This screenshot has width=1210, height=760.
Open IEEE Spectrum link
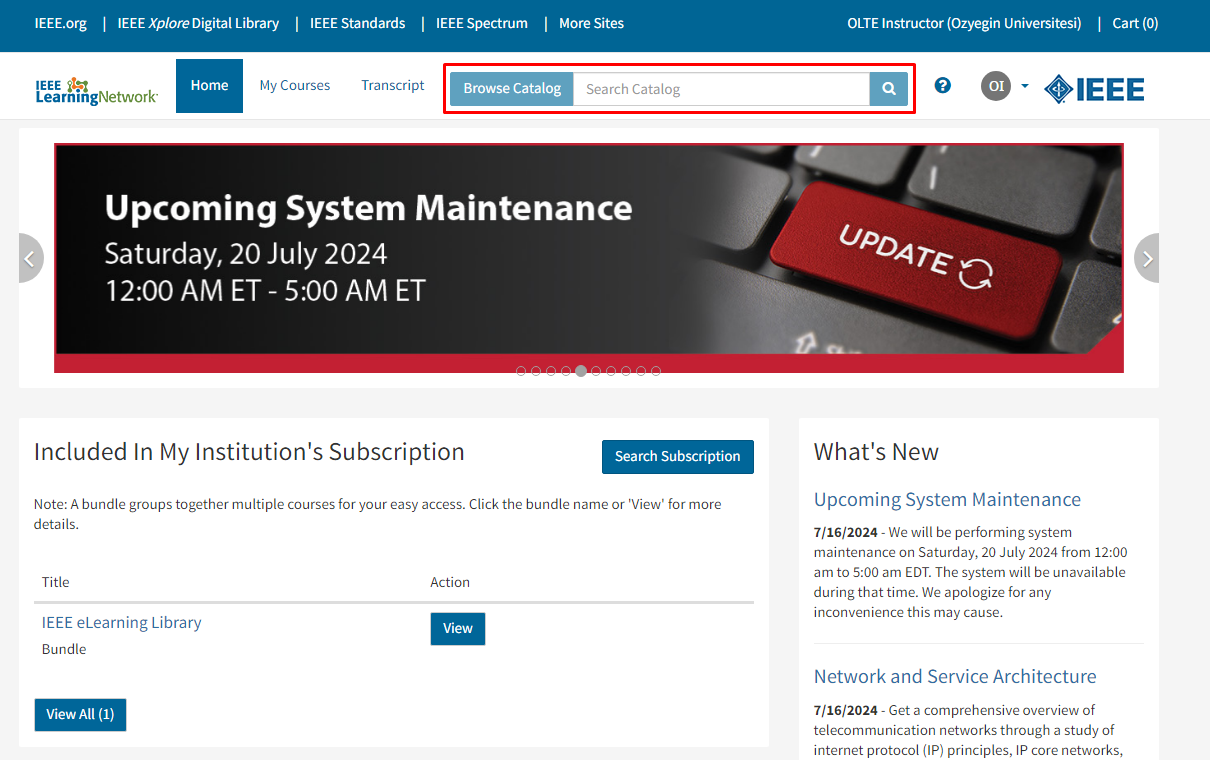(482, 23)
